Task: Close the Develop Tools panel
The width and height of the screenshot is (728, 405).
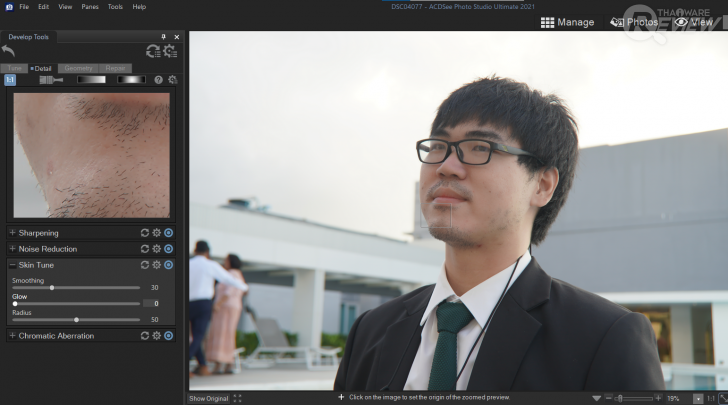Action: [177, 37]
